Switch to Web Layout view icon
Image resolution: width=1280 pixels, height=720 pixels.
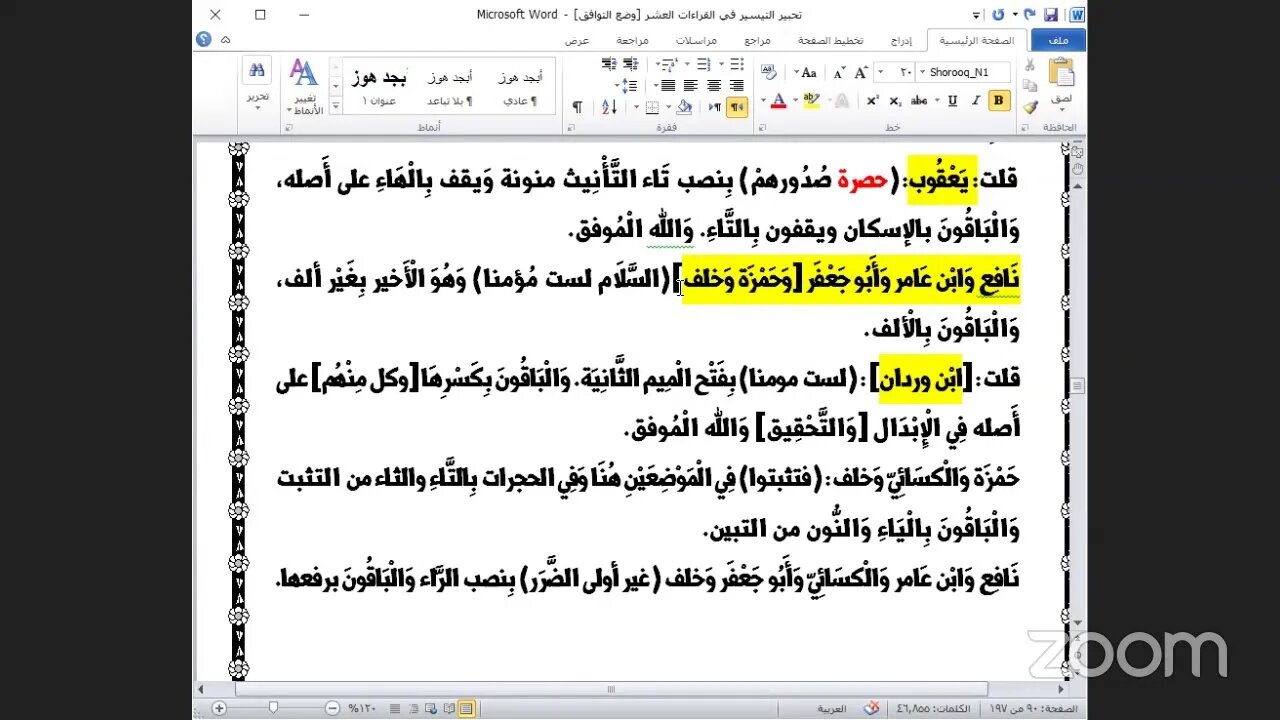(429, 708)
